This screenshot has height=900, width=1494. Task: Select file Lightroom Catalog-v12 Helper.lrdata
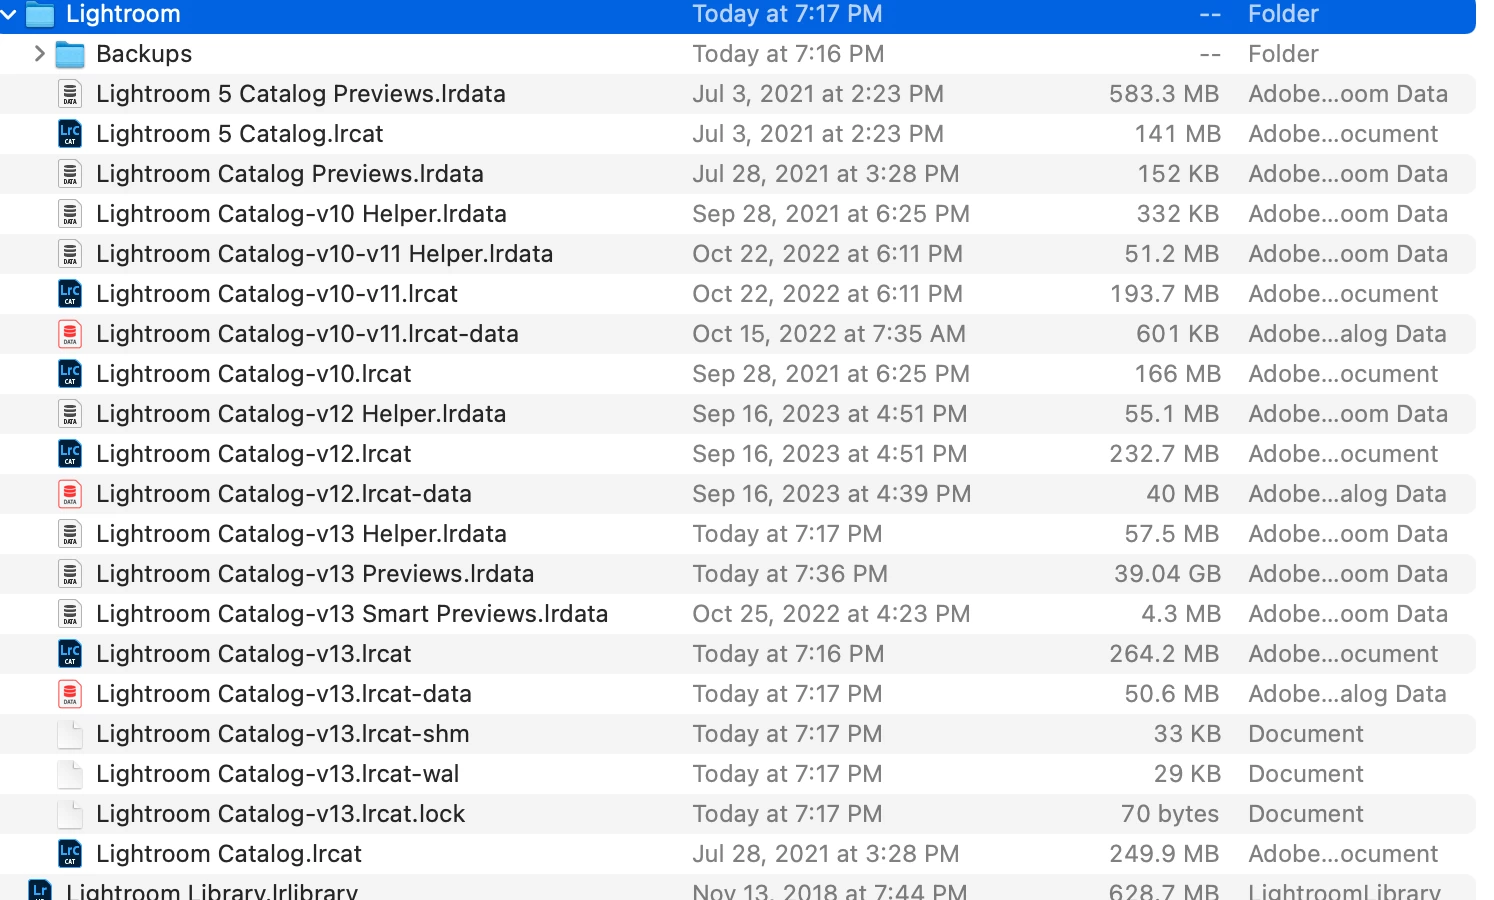(301, 414)
